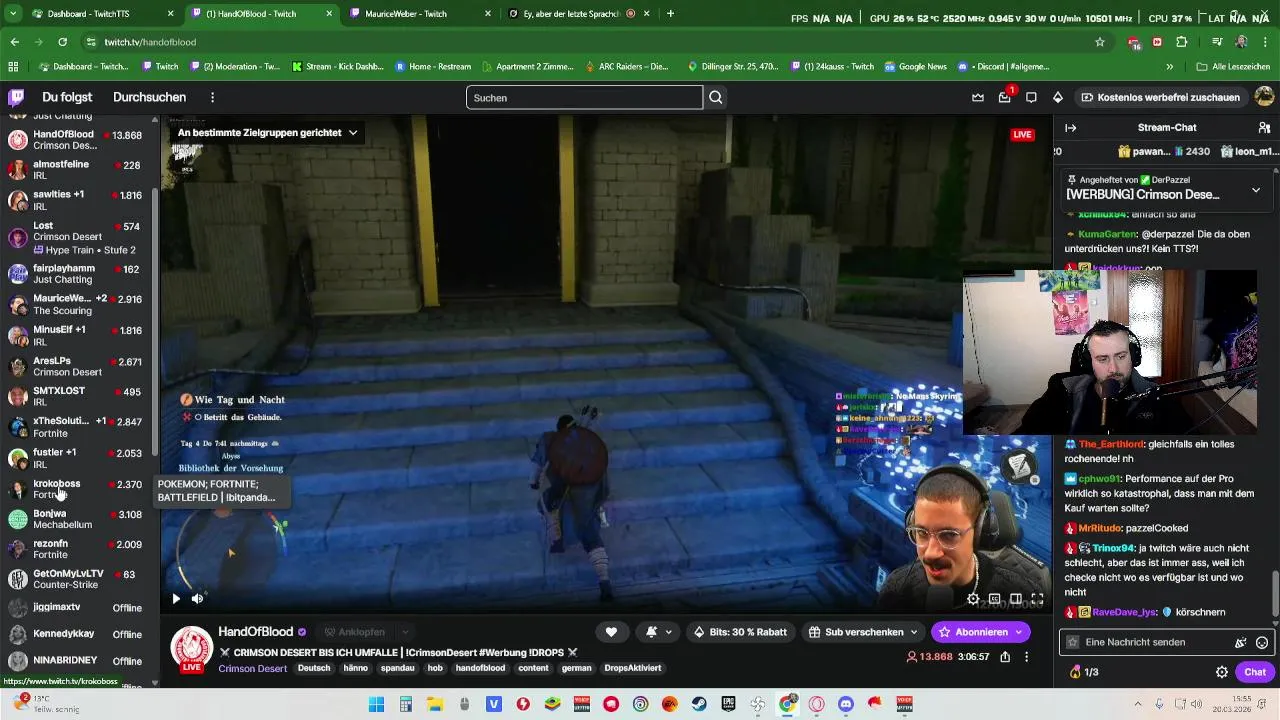Expand the pinned WERBUNG message chevron

[1256, 190]
